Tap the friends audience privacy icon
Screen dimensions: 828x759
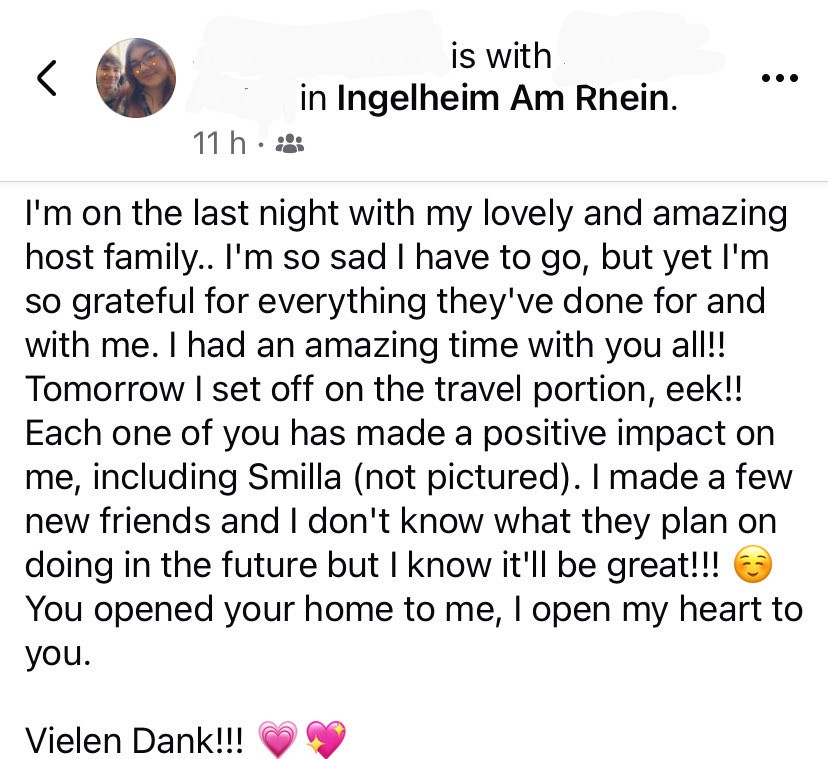coord(290,143)
